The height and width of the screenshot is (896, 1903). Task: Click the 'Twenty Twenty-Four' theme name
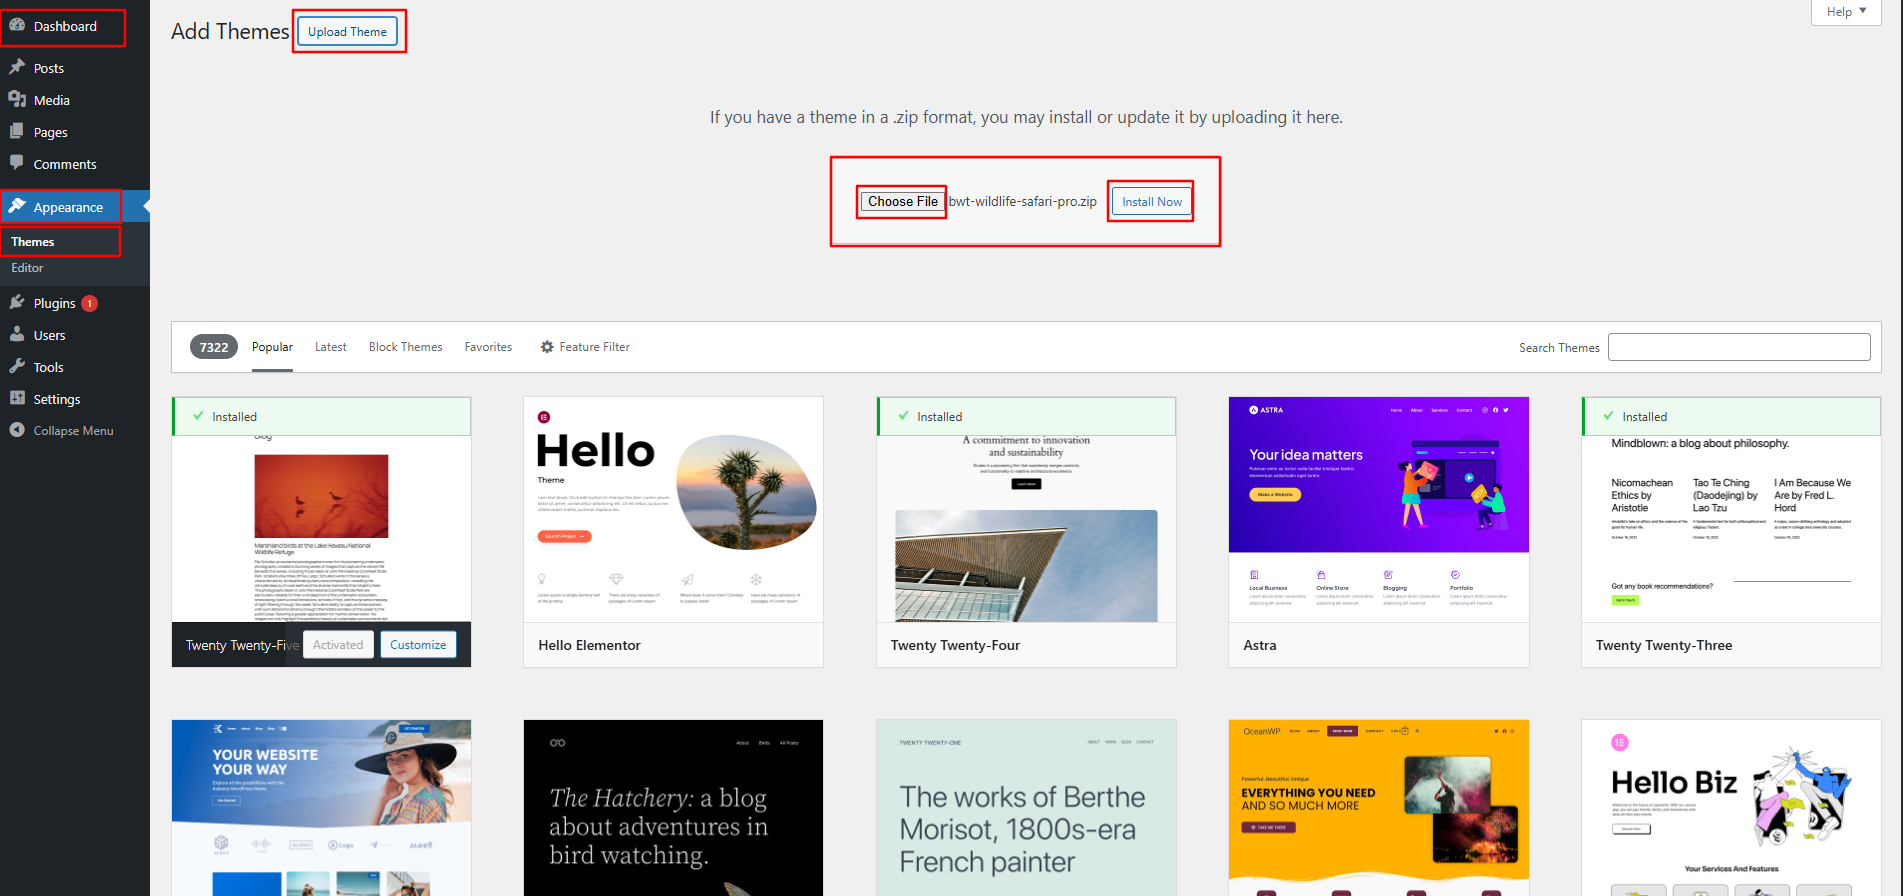pos(955,645)
